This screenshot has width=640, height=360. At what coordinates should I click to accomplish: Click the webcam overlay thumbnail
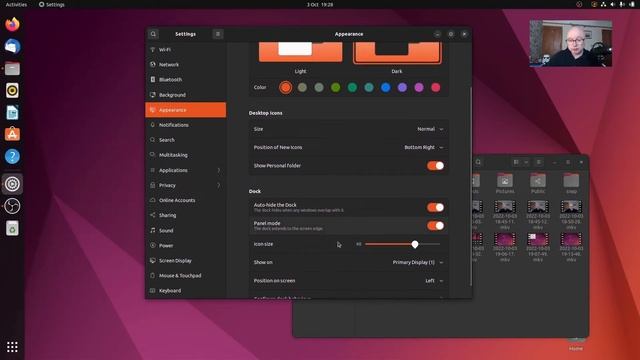(571, 43)
